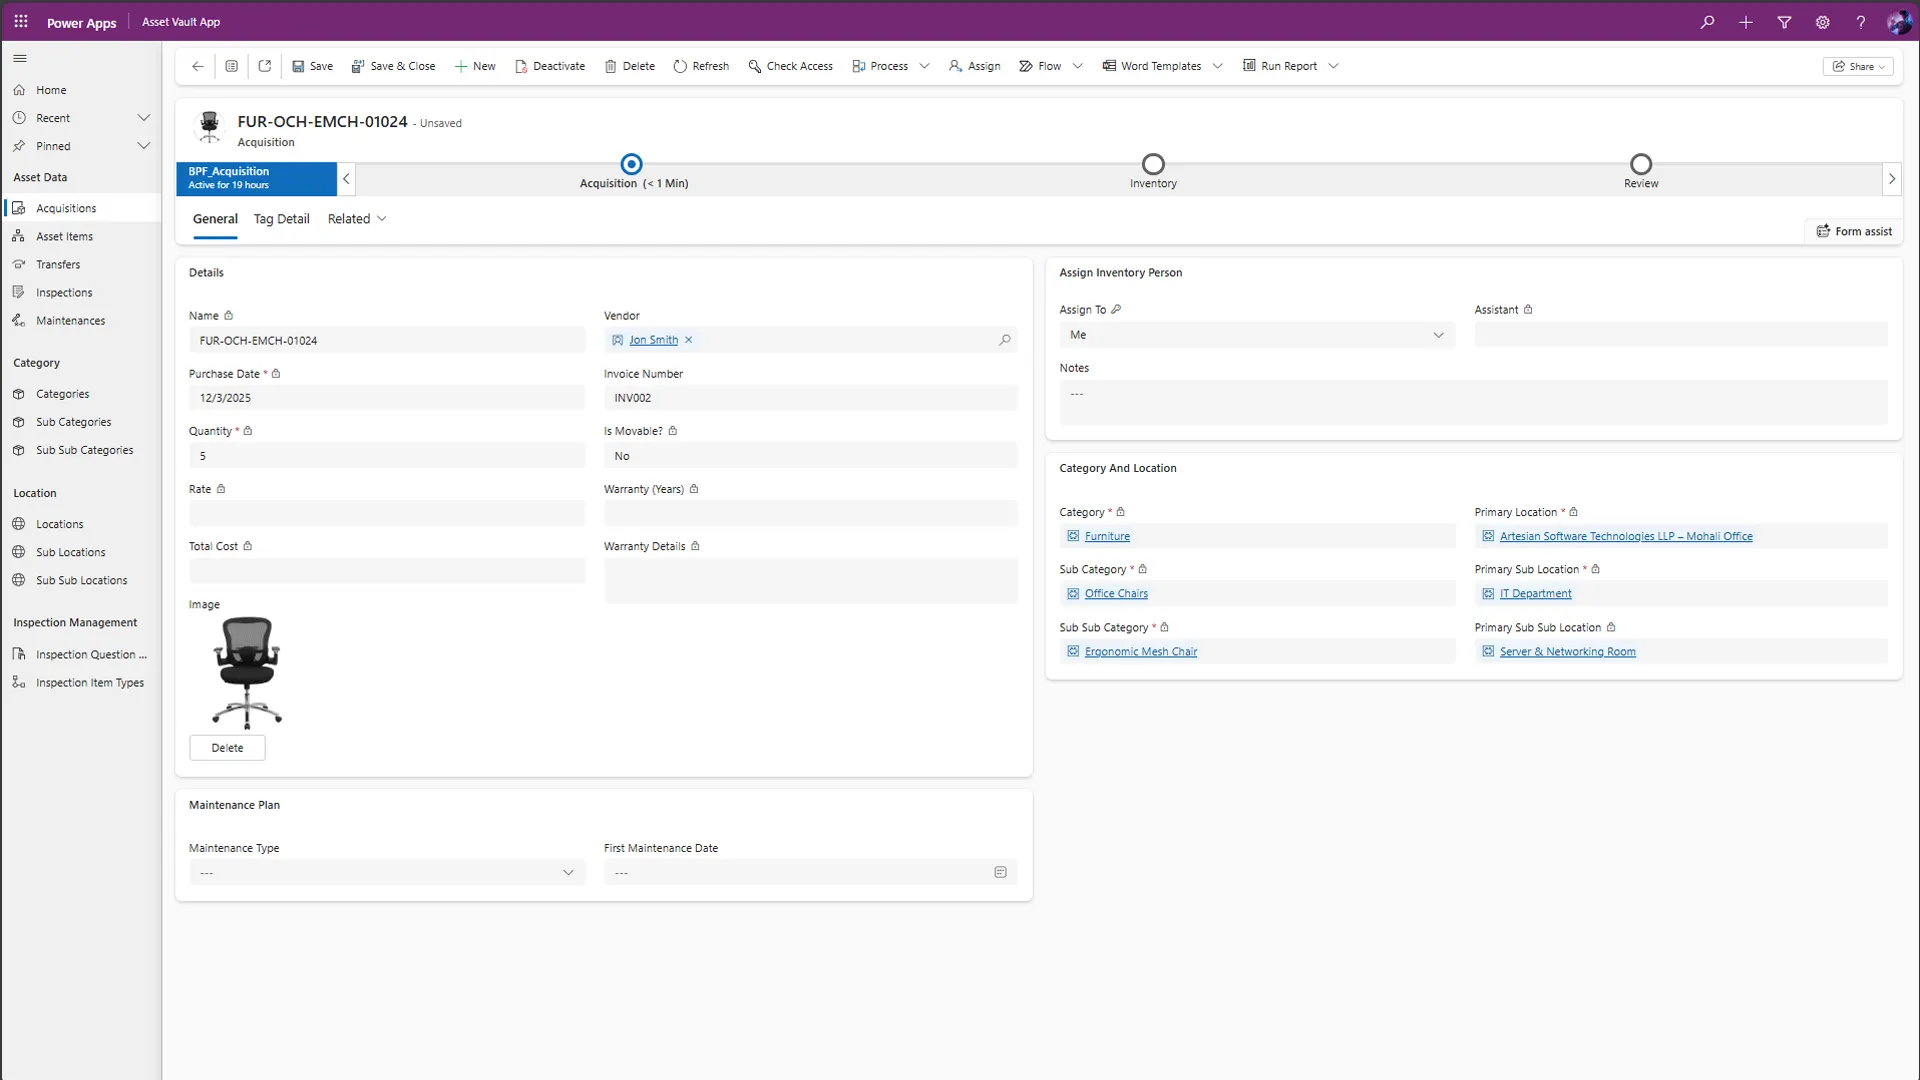Image resolution: width=1920 pixels, height=1080 pixels.
Task: Click the Invoice Number input field
Action: [x=810, y=398]
